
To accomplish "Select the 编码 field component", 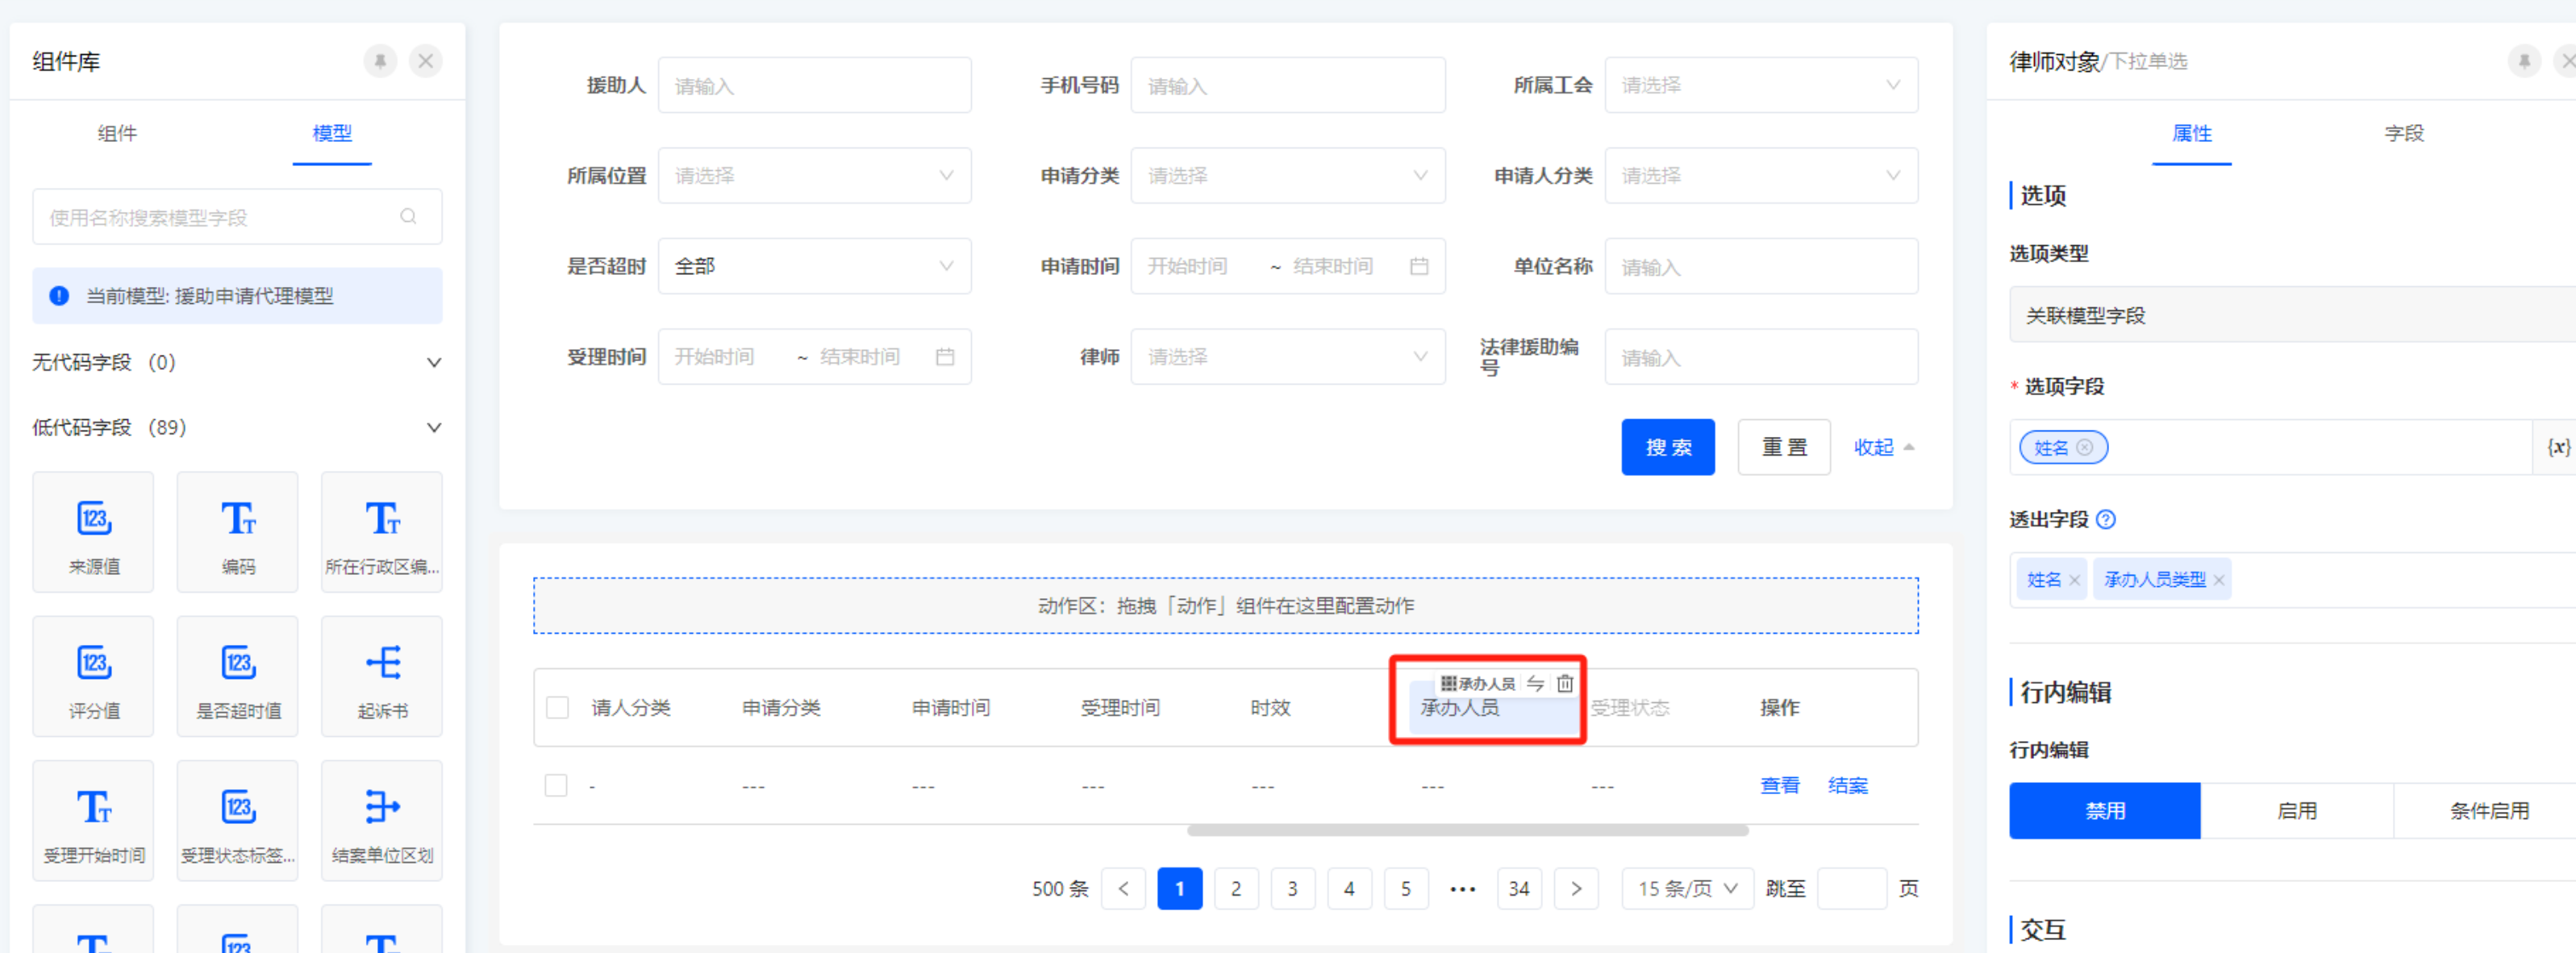I will (x=238, y=532).
